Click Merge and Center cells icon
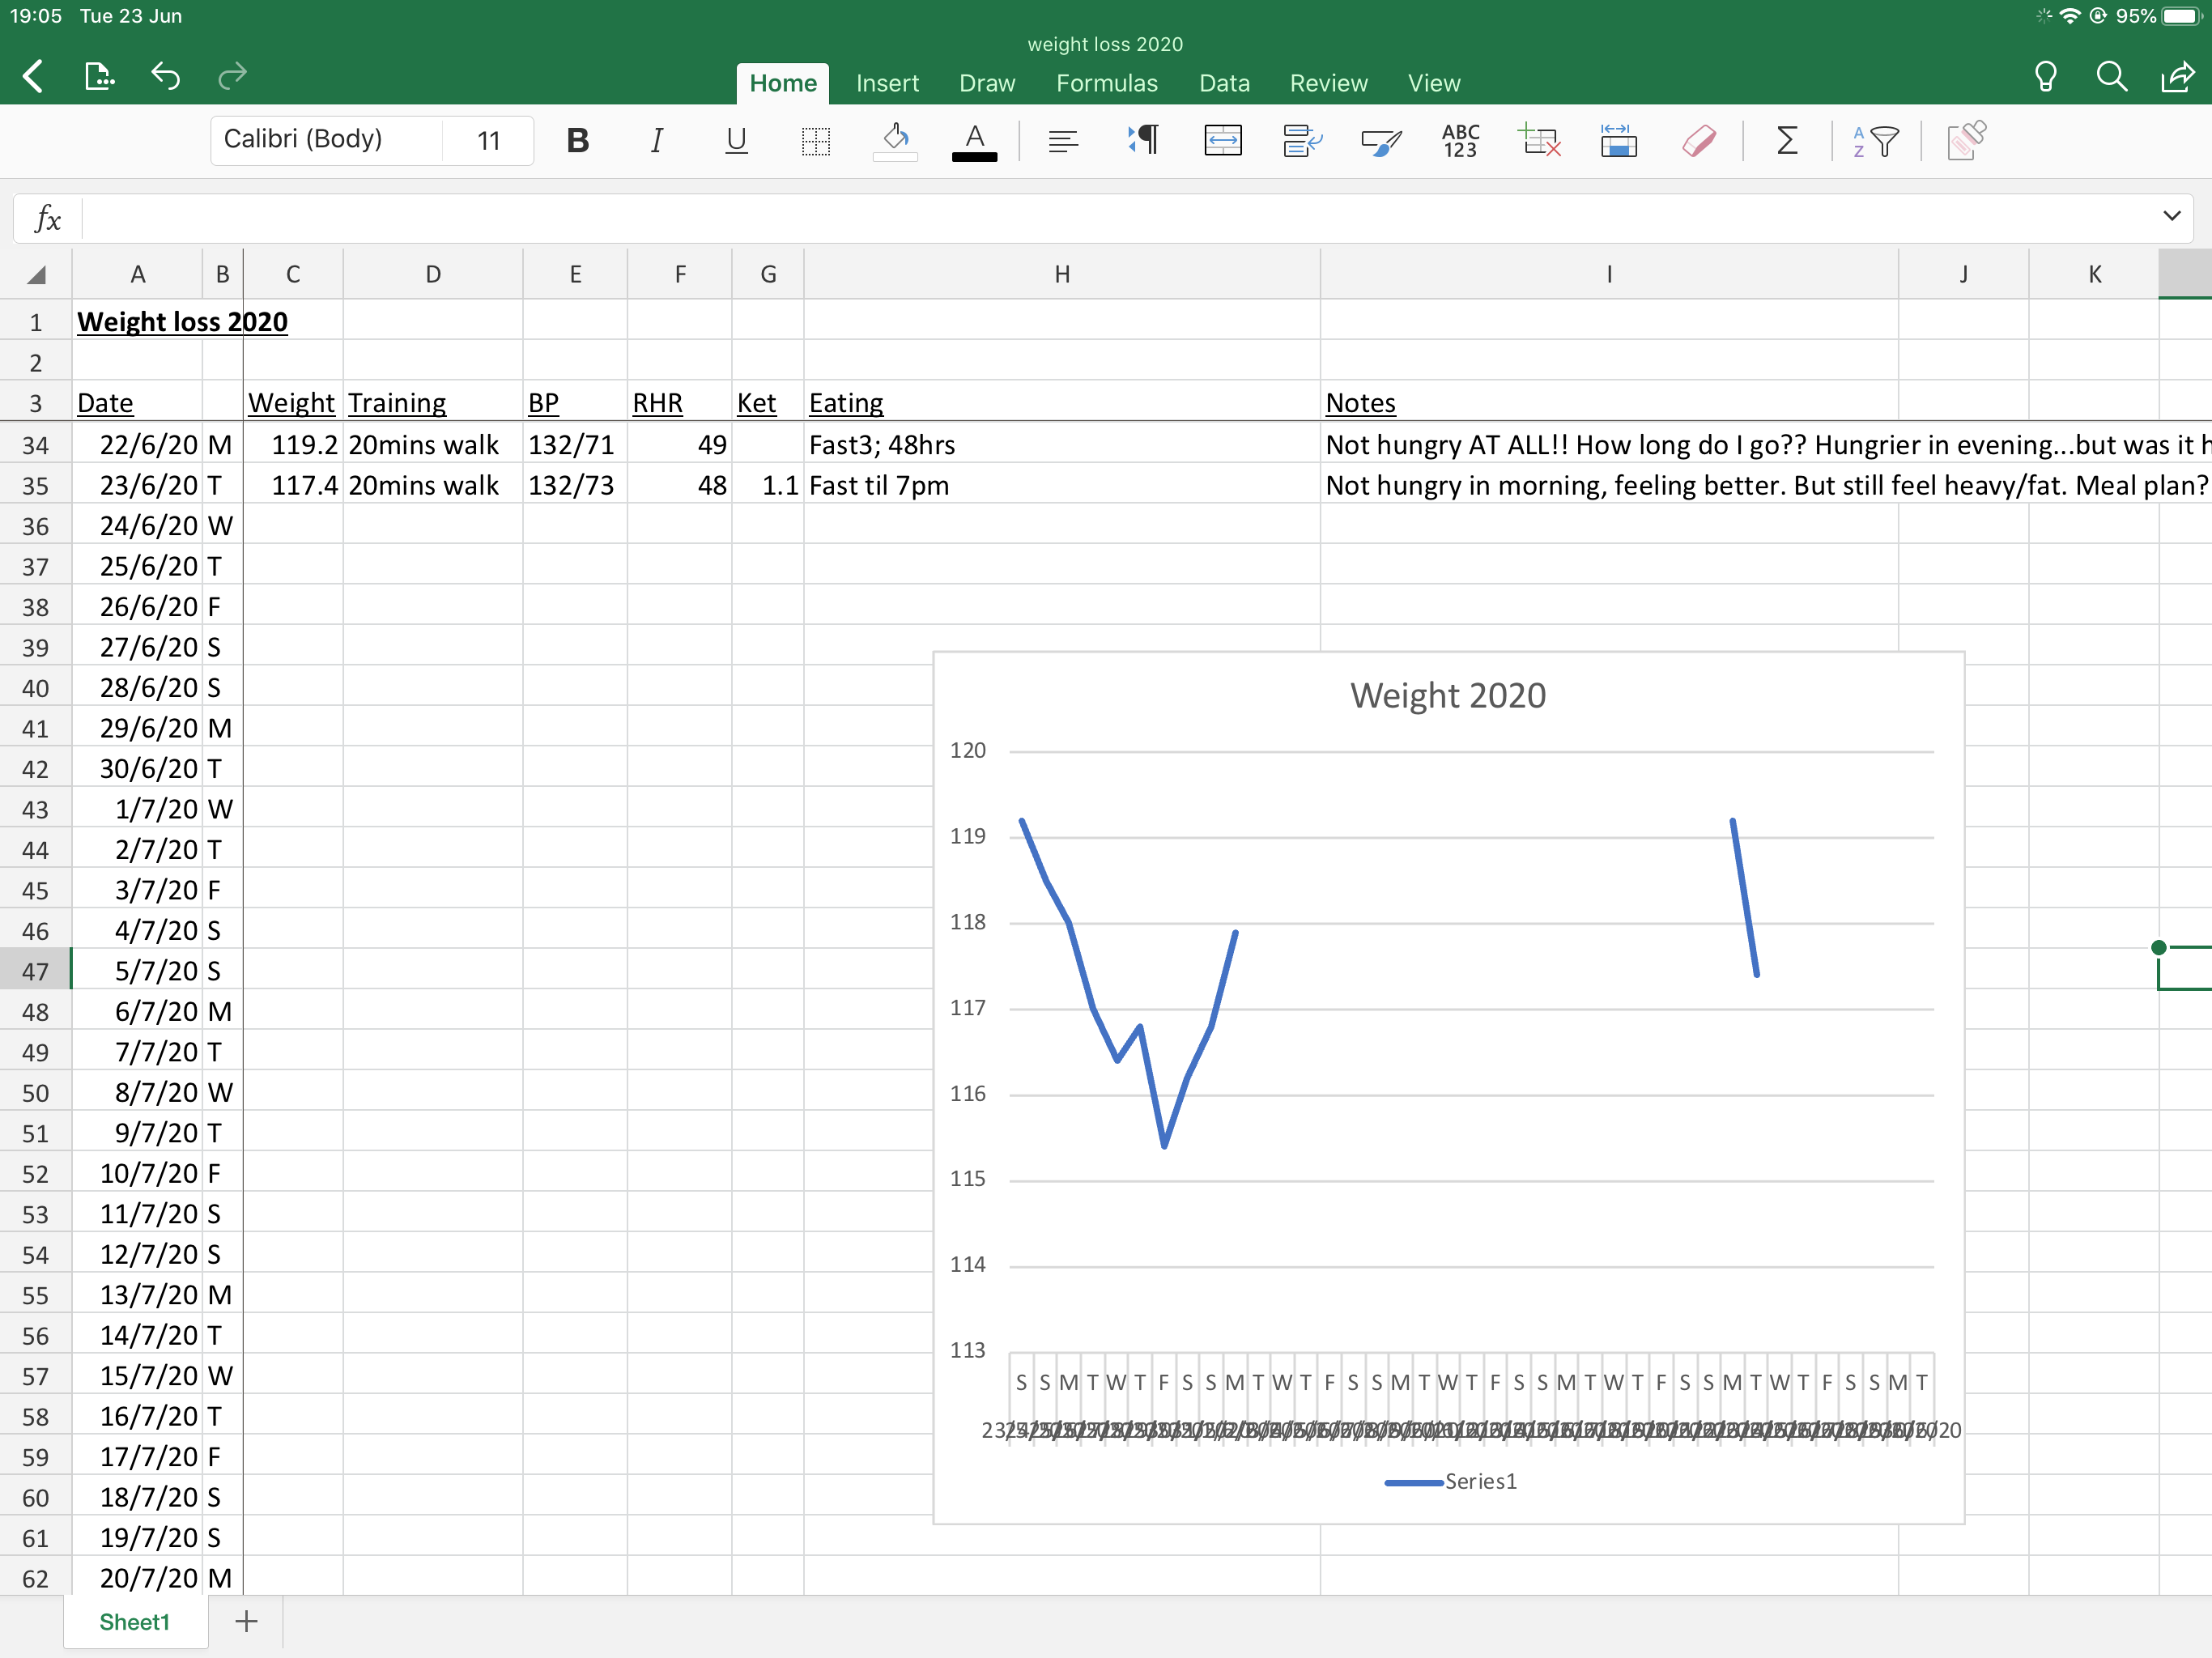This screenshot has height=1658, width=2212. 1223,141
